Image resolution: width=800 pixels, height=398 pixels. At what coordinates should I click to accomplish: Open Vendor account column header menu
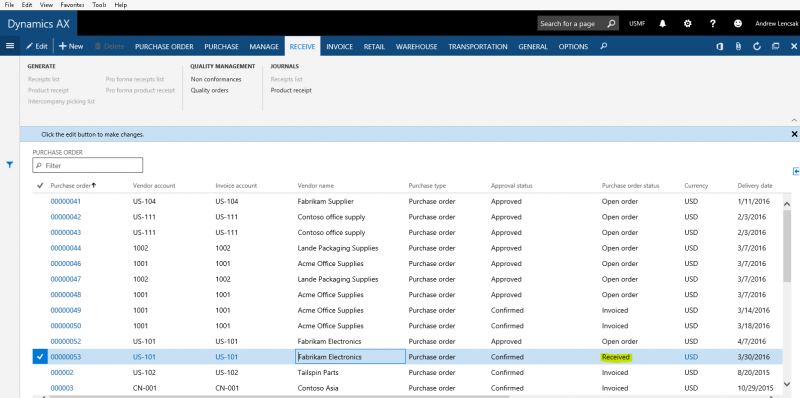(154, 186)
